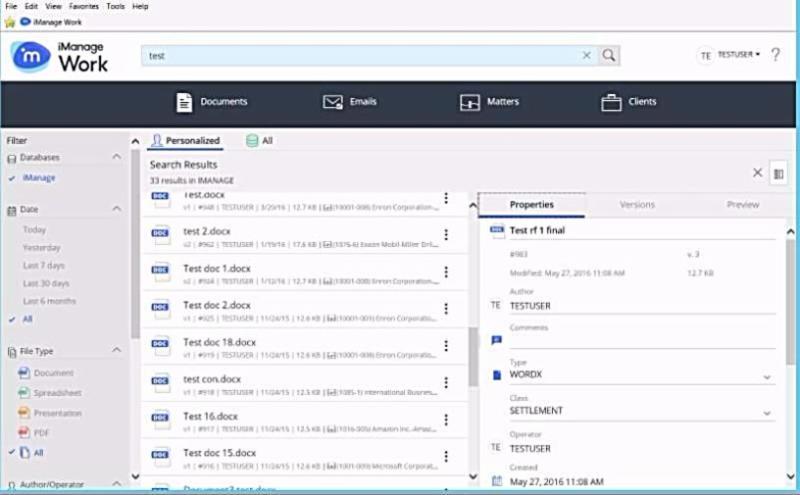Collapse the Databases filter section

tap(116, 157)
